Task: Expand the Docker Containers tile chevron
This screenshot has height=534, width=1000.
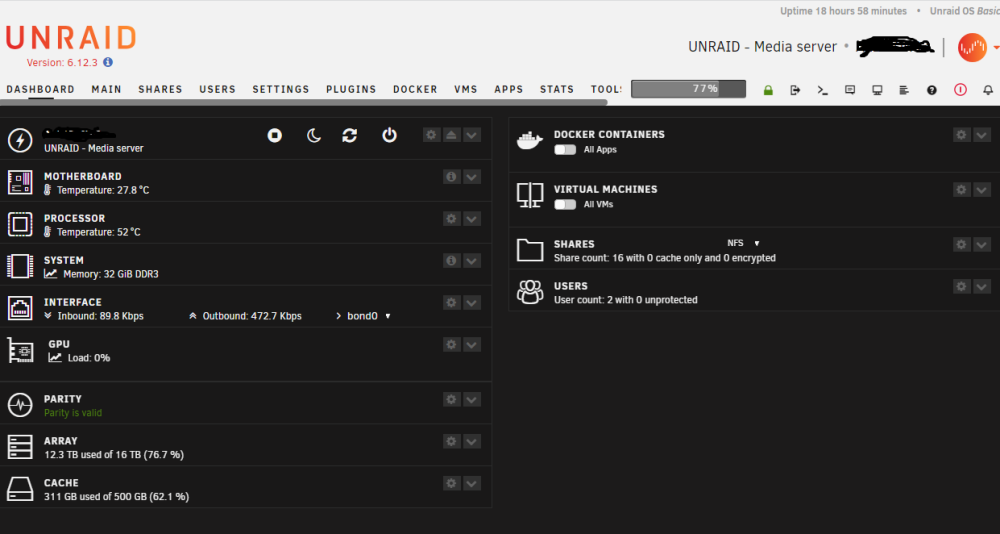Action: point(982,135)
